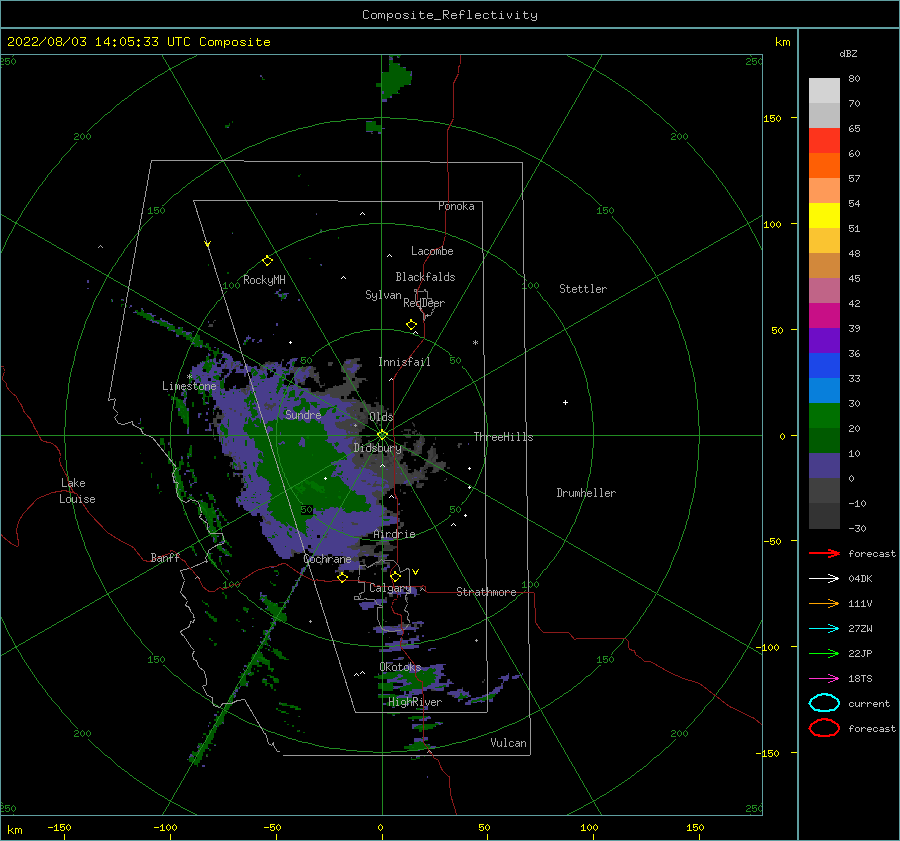This screenshot has height=841, width=900.
Task: Click the RockyMH label
Action: click(264, 280)
